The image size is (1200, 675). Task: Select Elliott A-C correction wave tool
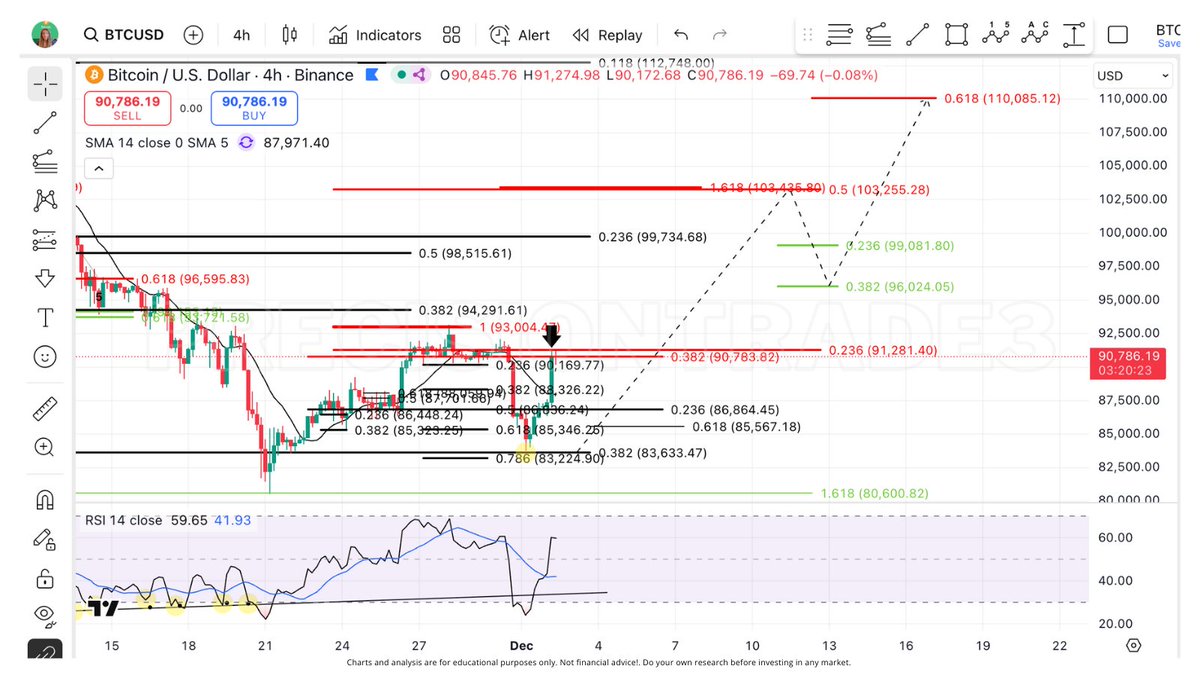pyautogui.click(x=1034, y=33)
